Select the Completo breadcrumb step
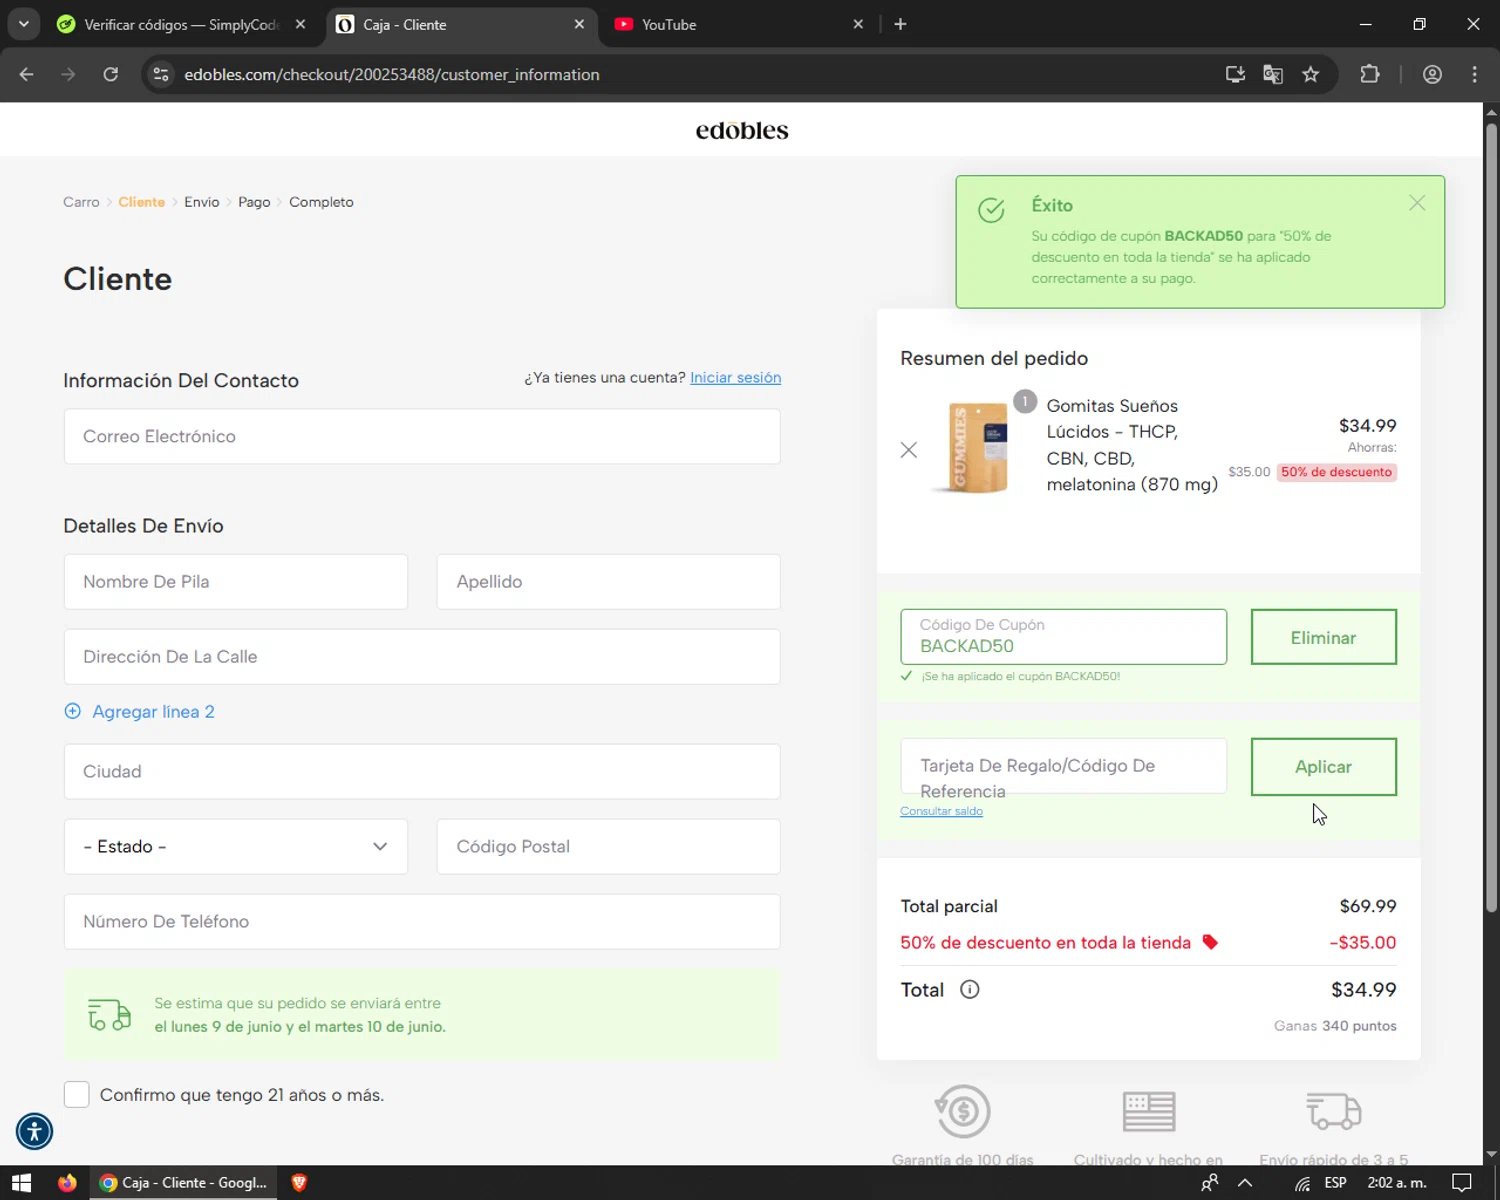 [321, 202]
